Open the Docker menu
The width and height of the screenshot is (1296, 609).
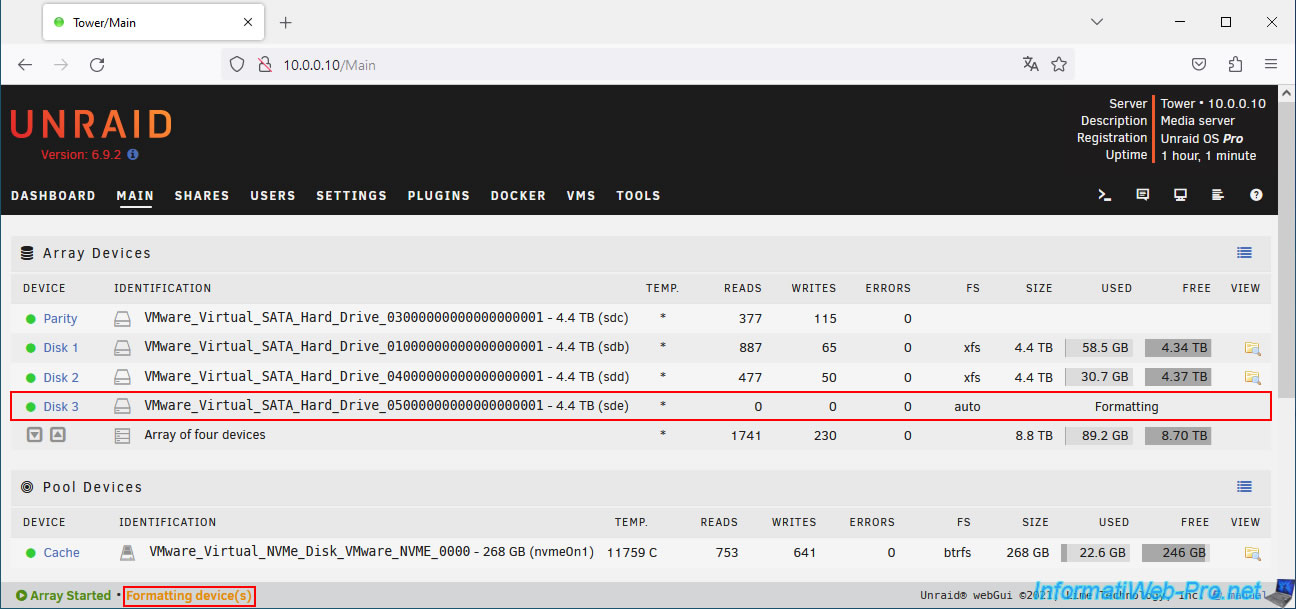518,196
